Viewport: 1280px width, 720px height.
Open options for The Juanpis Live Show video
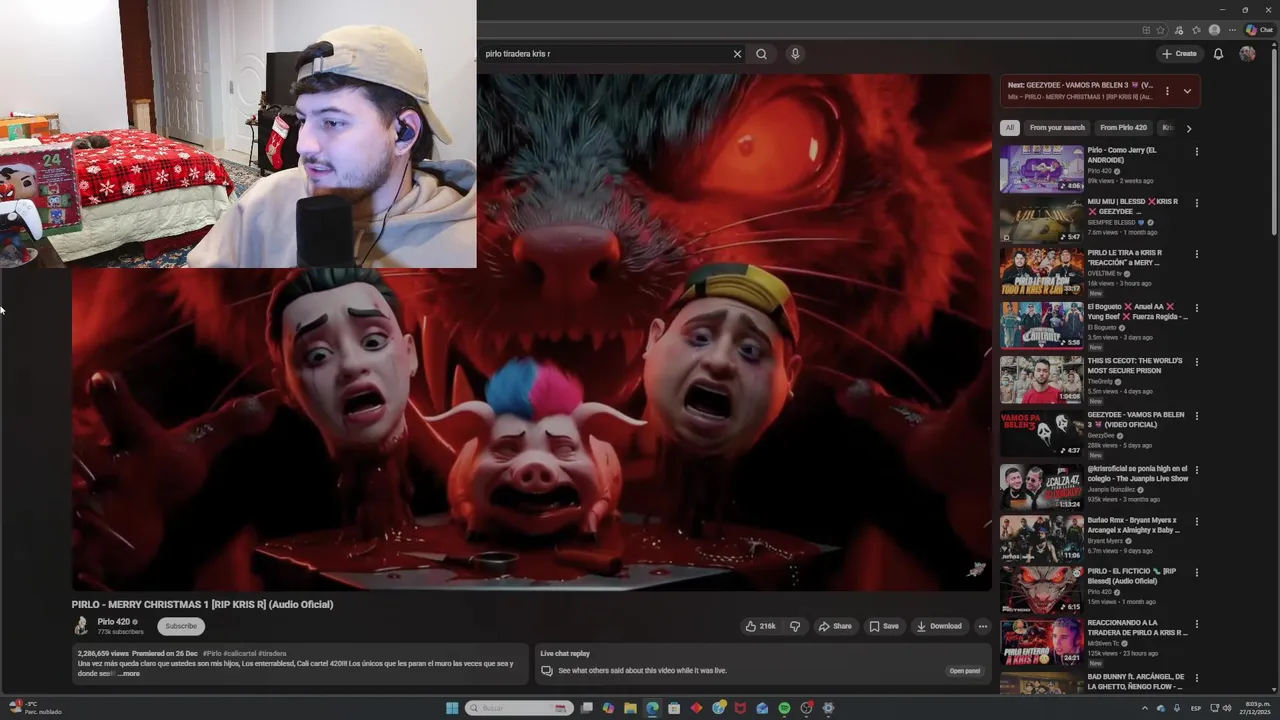point(1196,470)
